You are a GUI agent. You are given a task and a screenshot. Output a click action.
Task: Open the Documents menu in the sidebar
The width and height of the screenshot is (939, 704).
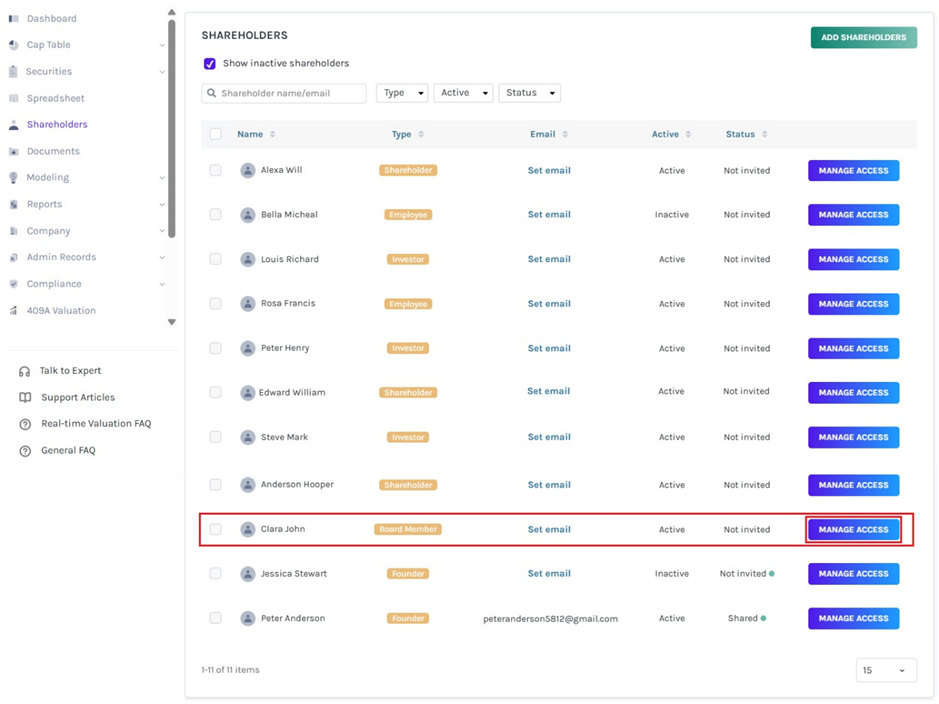(x=53, y=151)
